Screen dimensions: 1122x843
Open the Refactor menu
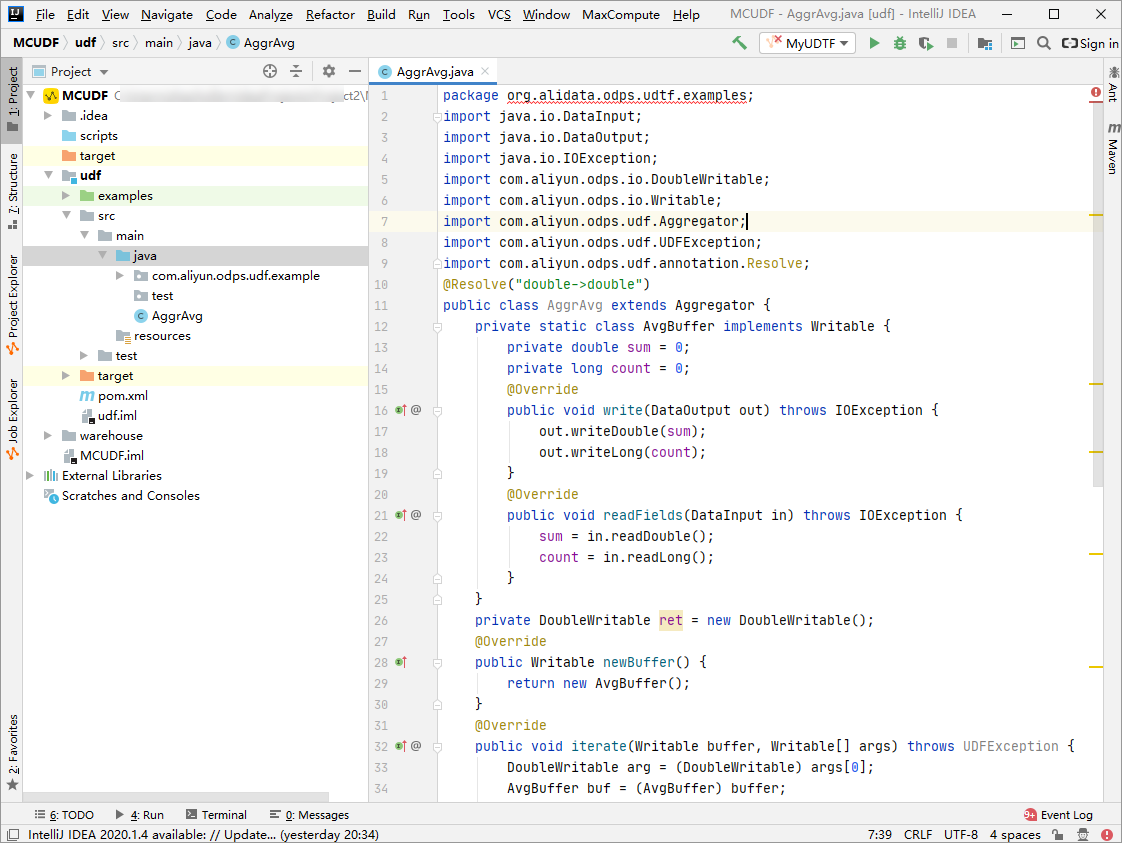click(330, 15)
